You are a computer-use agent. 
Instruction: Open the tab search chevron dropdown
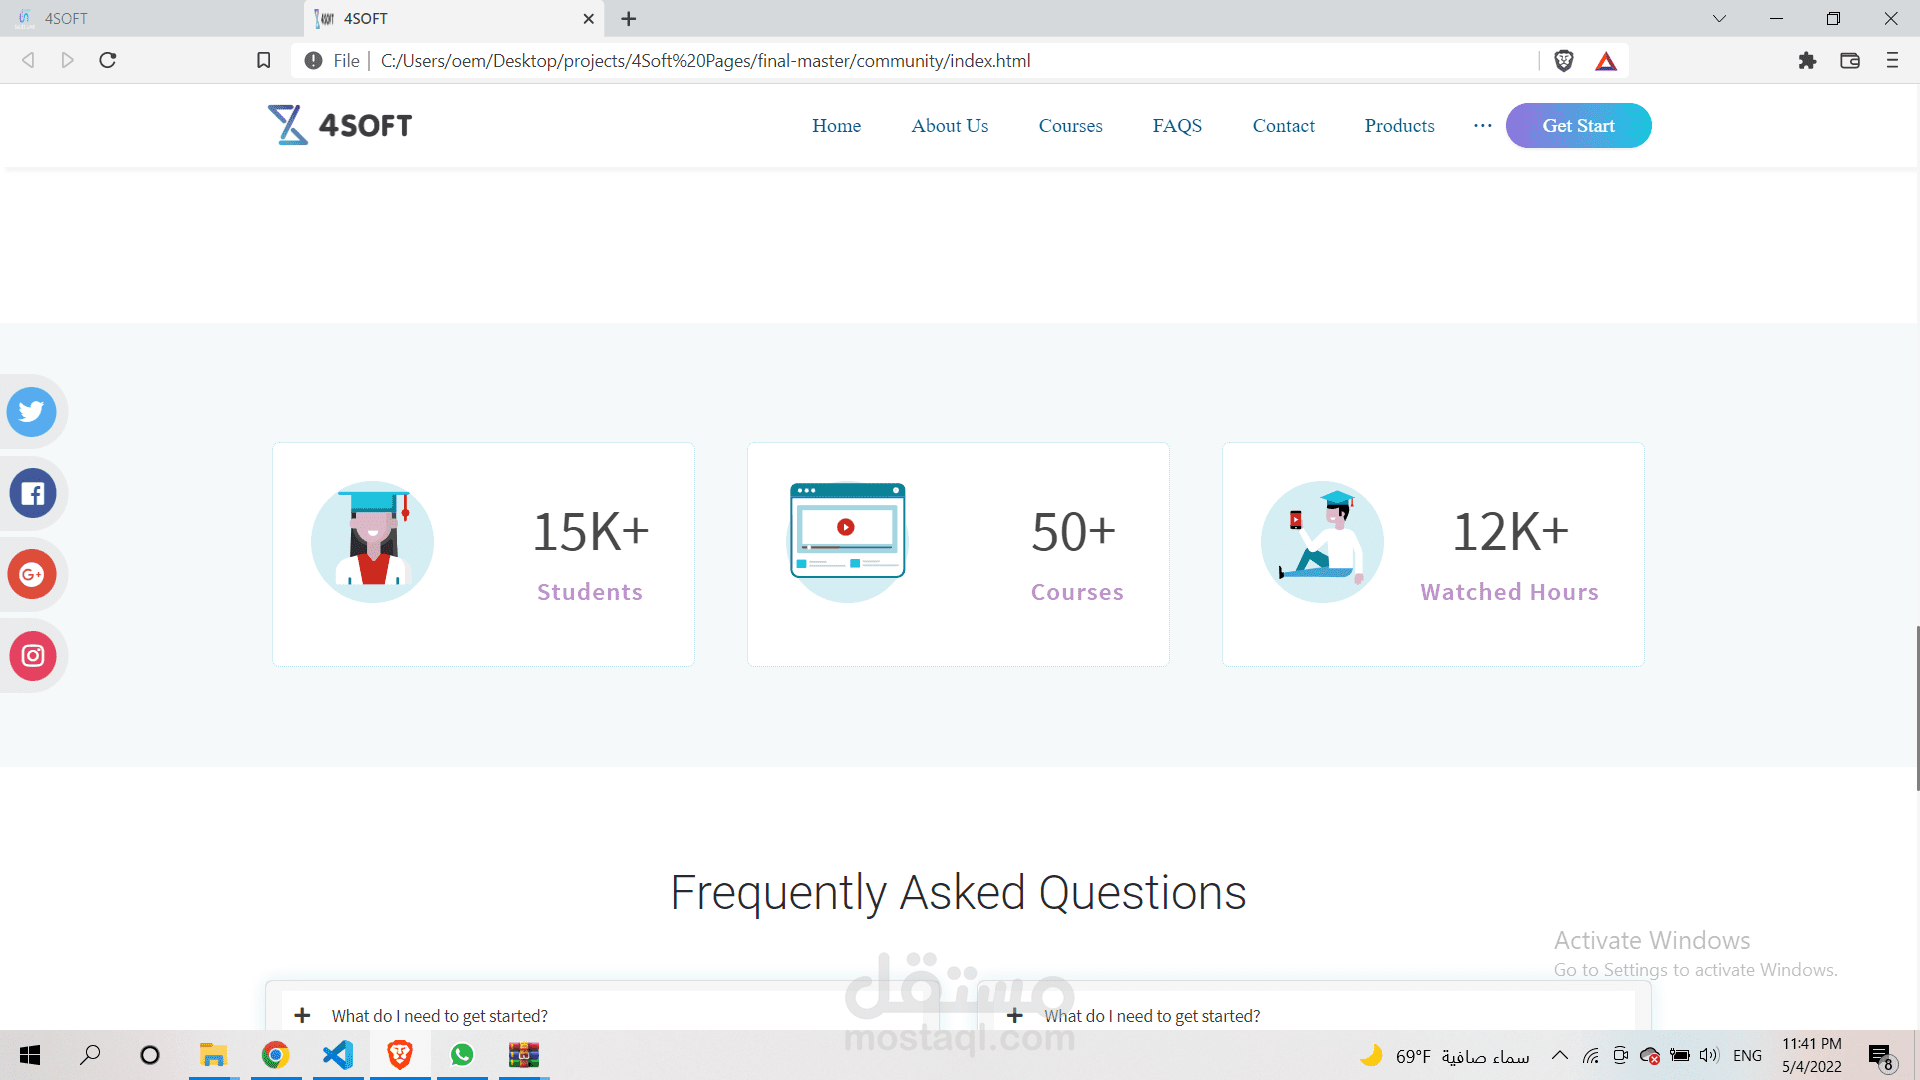point(1719,18)
